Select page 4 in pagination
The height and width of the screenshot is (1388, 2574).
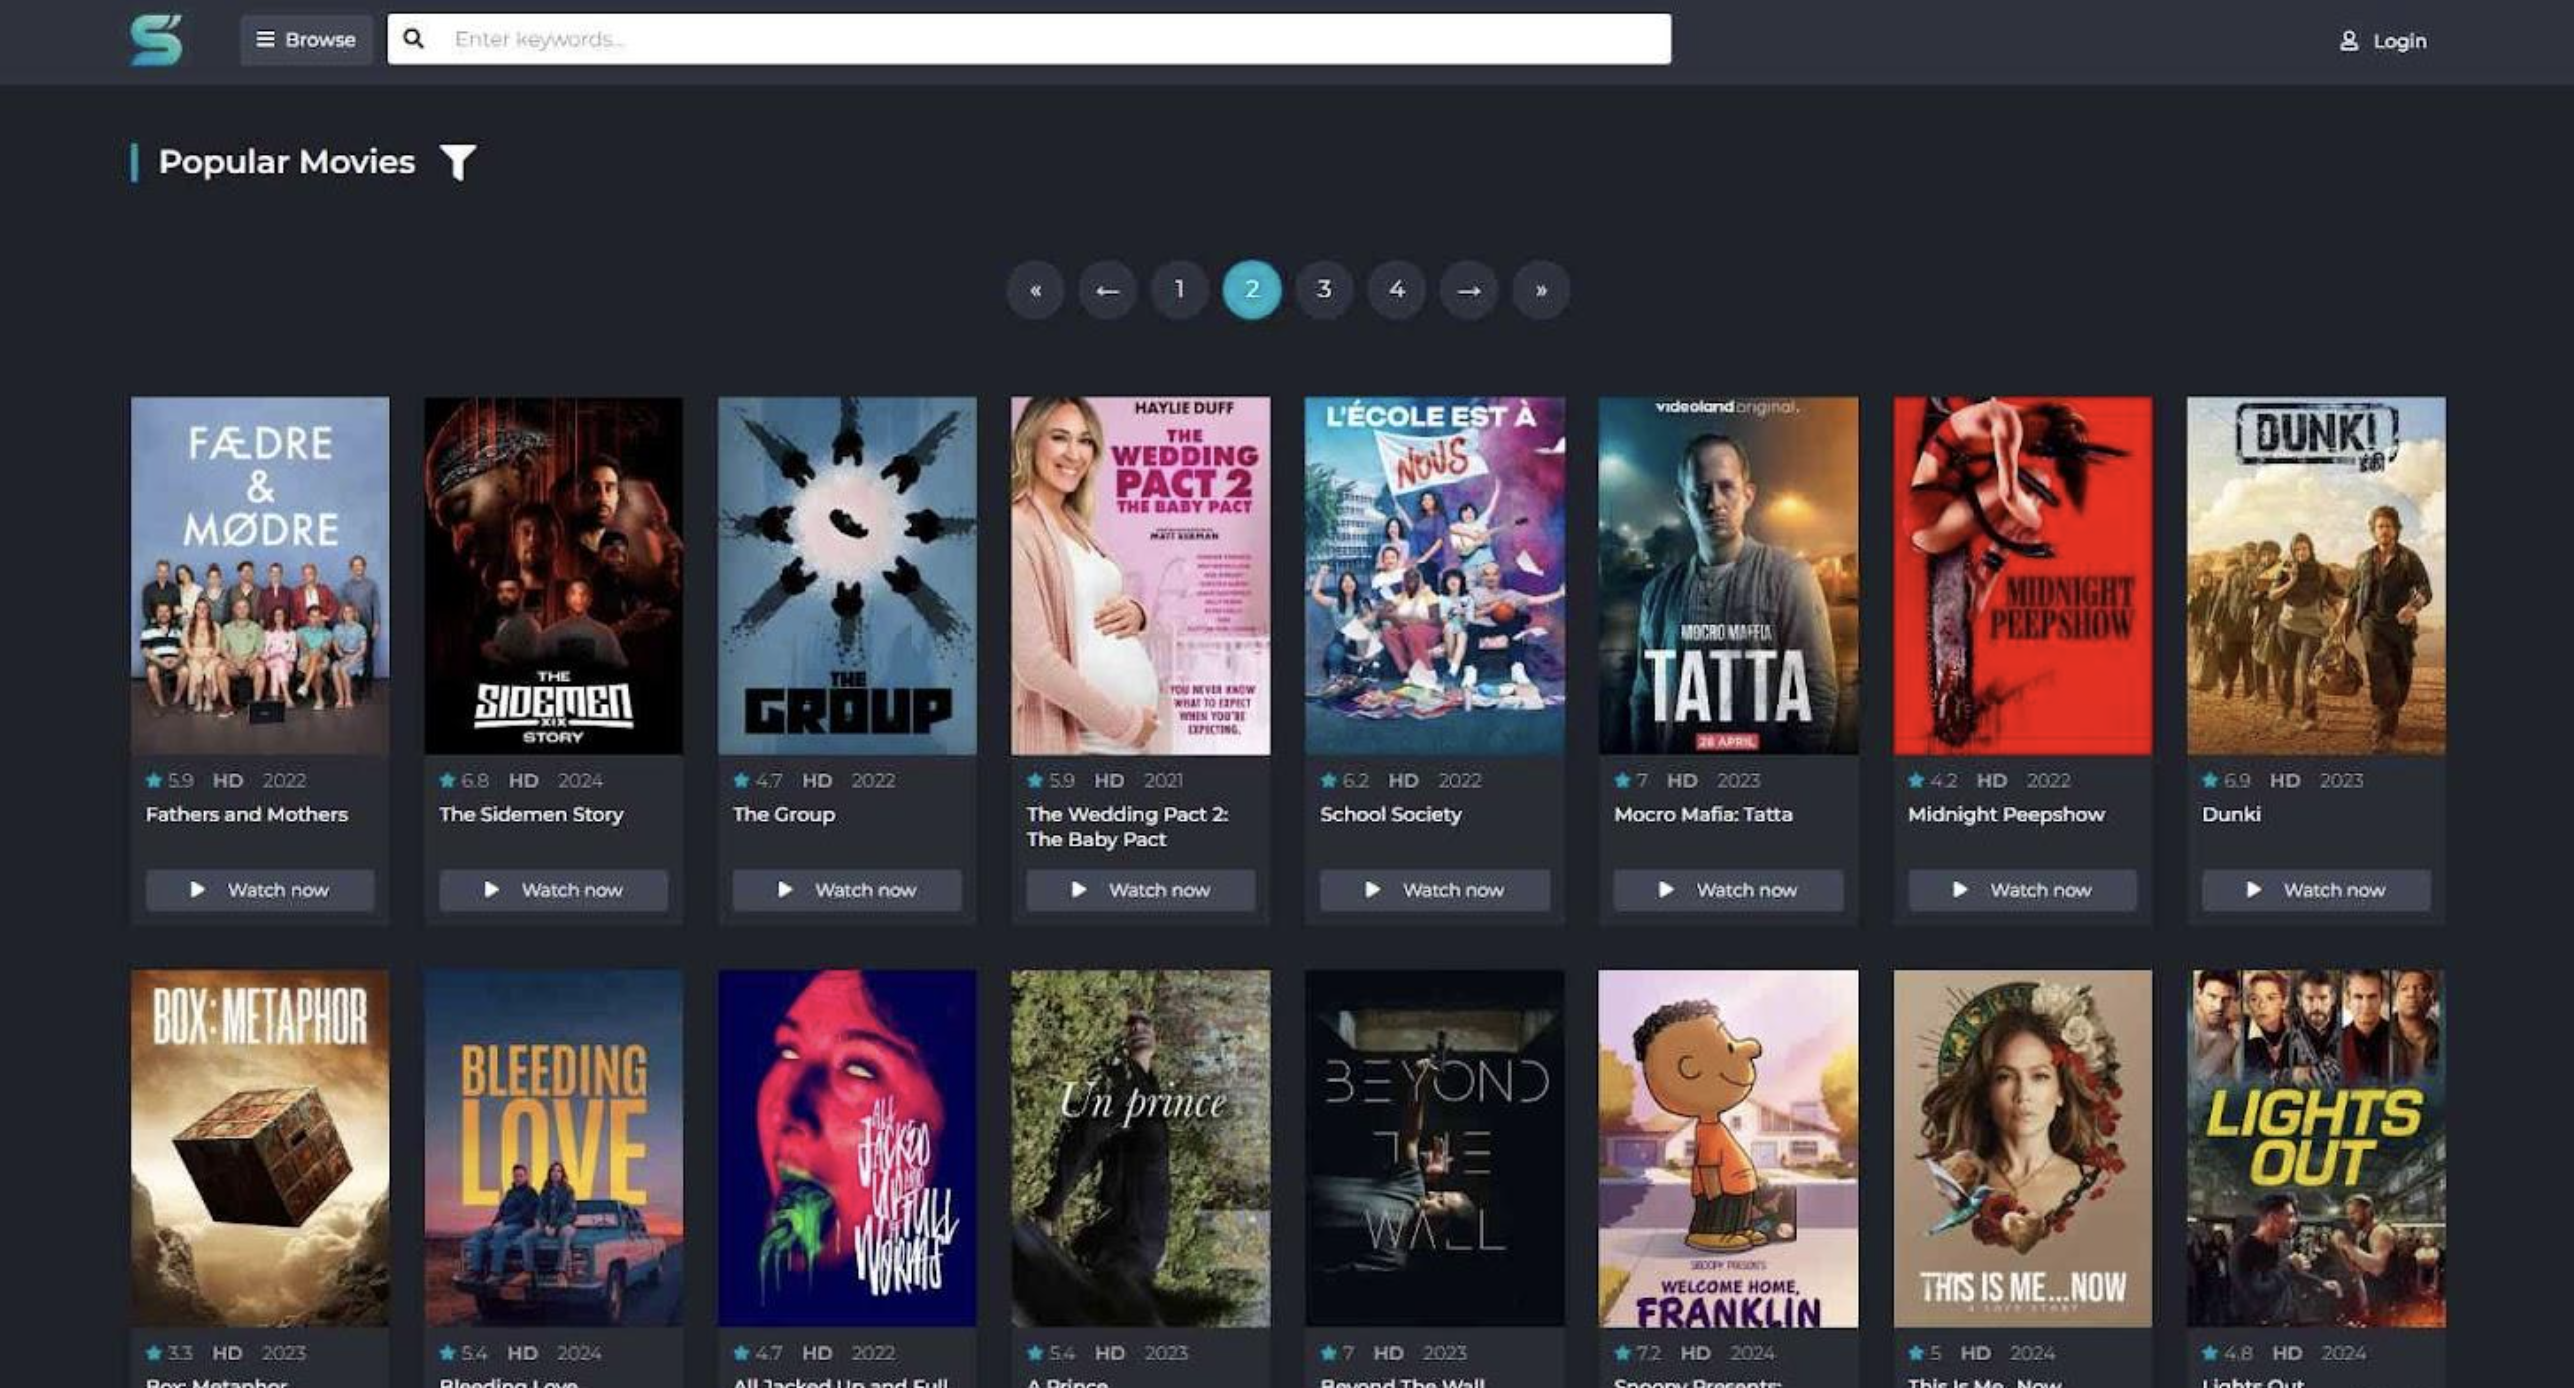tap(1396, 290)
